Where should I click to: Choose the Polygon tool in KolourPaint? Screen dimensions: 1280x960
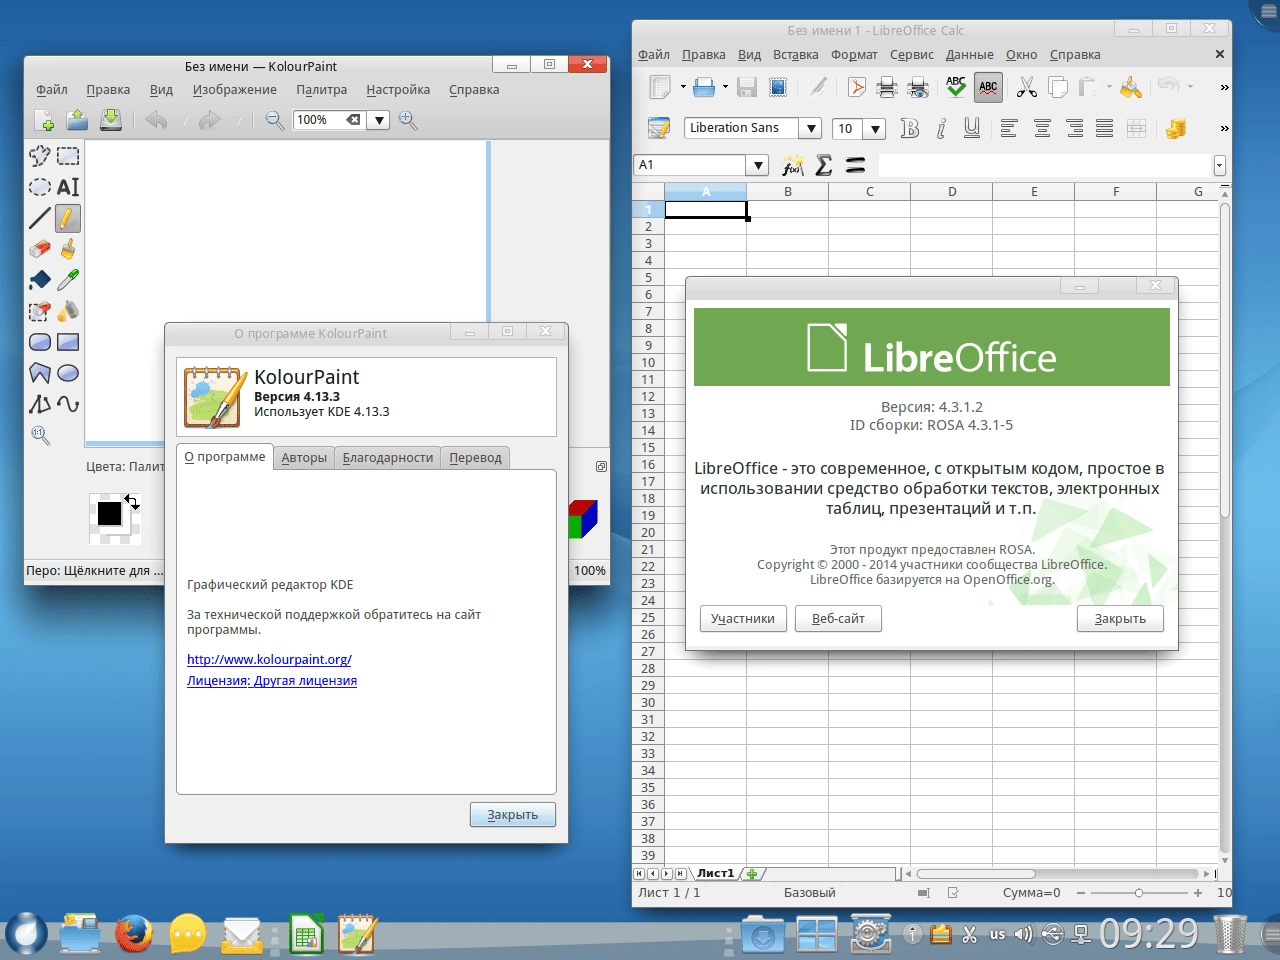tap(39, 373)
